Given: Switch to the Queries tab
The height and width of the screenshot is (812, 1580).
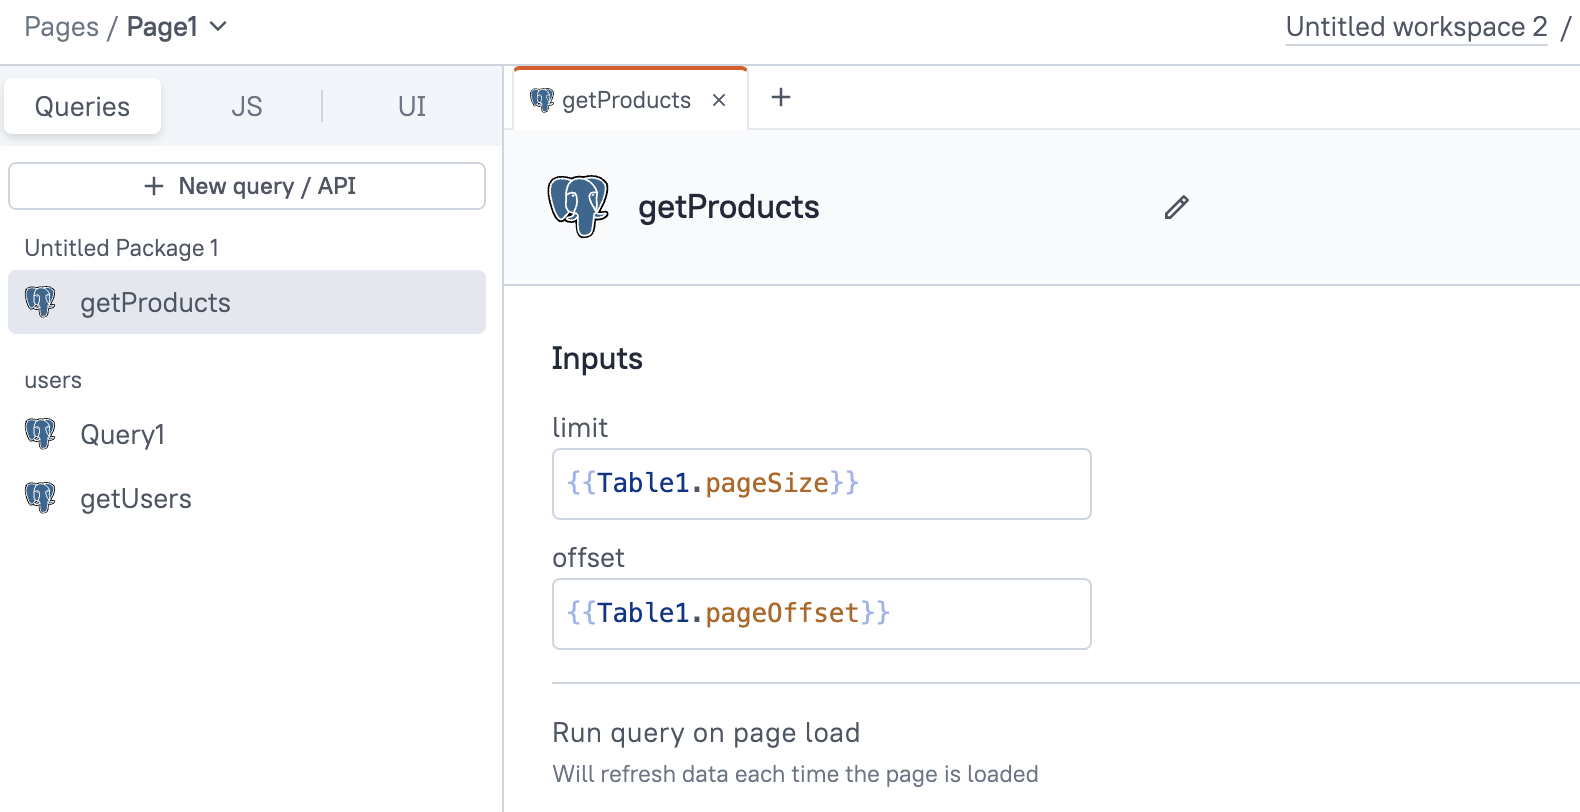Looking at the screenshot, I should pyautogui.click(x=82, y=106).
